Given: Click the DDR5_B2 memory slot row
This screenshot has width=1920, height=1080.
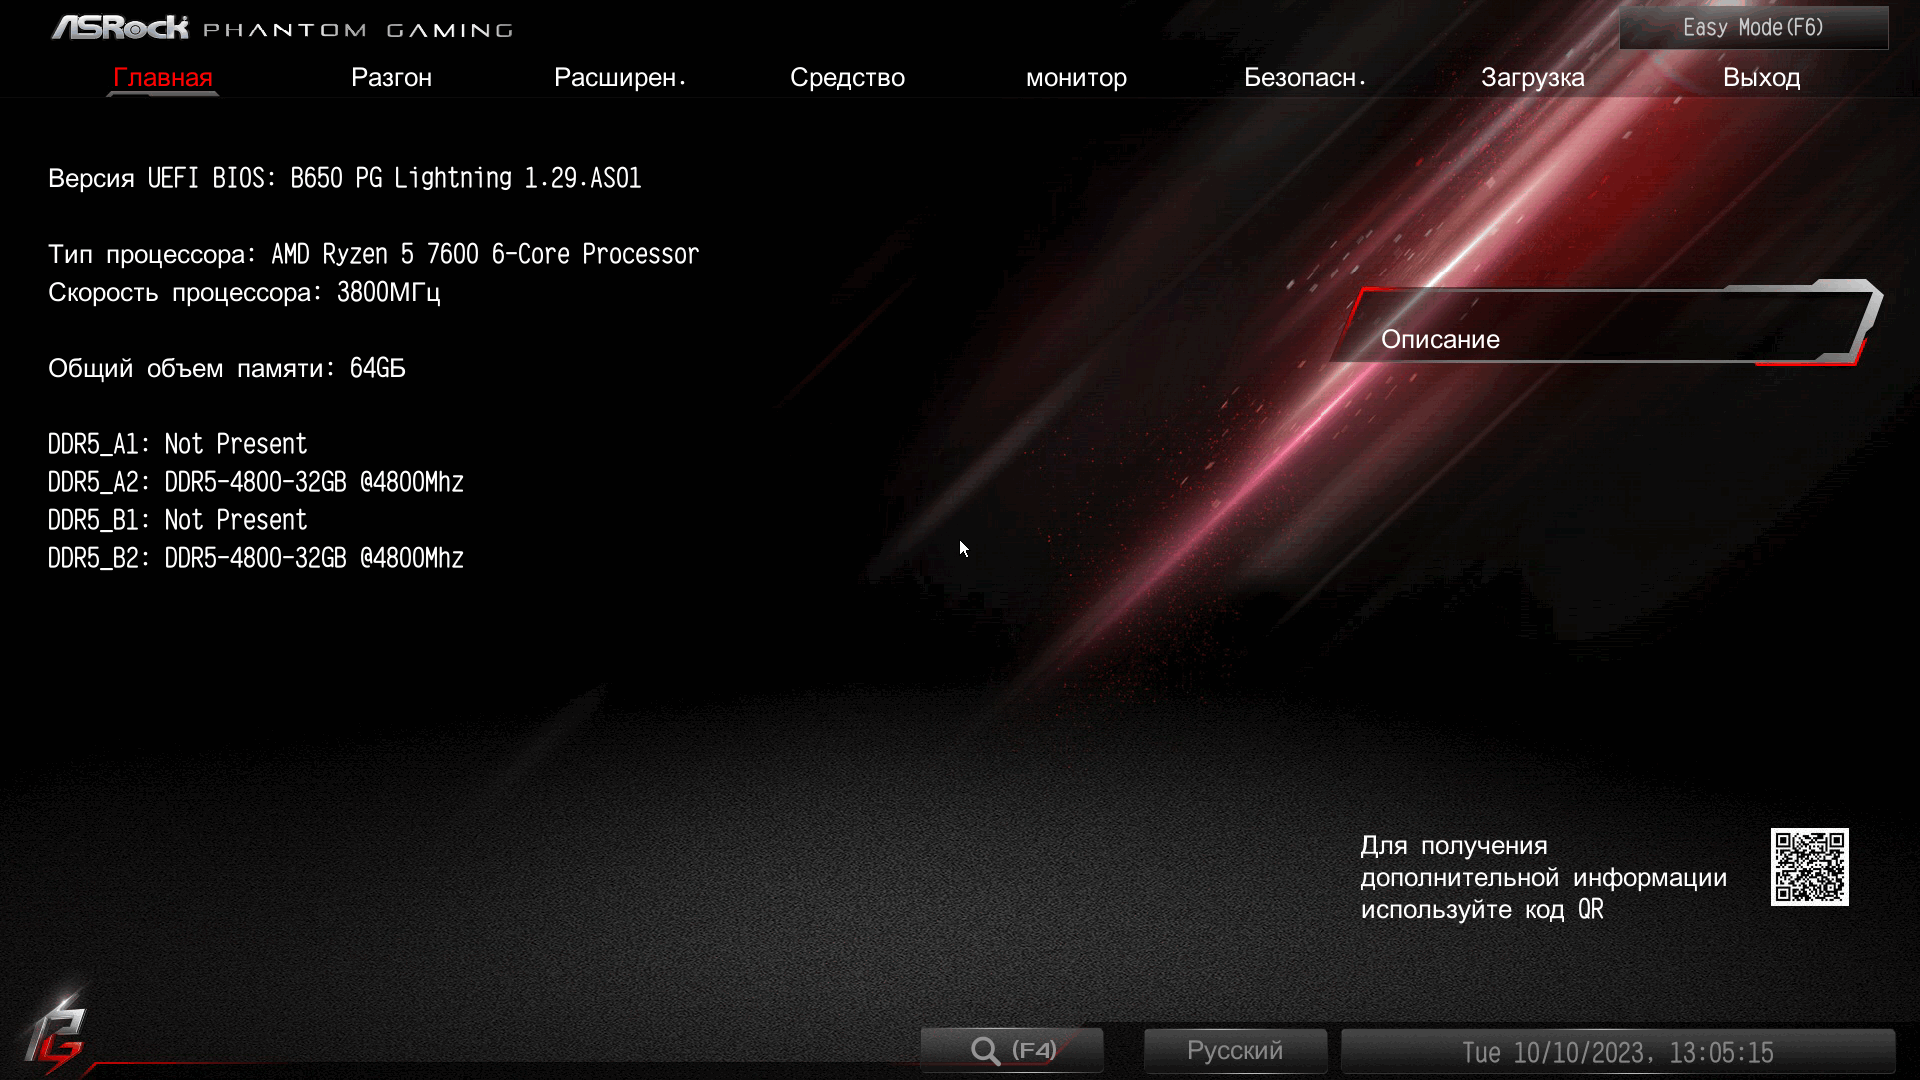Looking at the screenshot, I should tap(256, 558).
